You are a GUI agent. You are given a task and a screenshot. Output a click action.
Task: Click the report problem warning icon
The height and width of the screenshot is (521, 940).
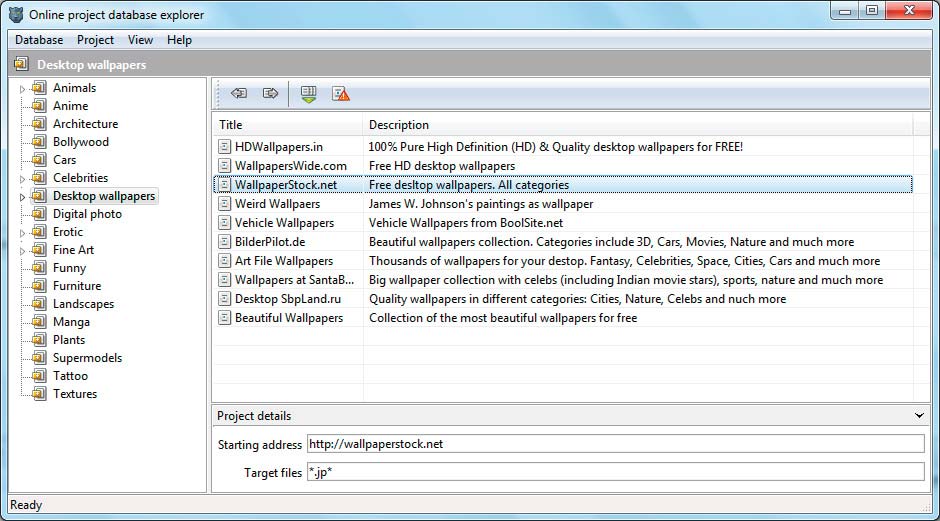coord(341,94)
